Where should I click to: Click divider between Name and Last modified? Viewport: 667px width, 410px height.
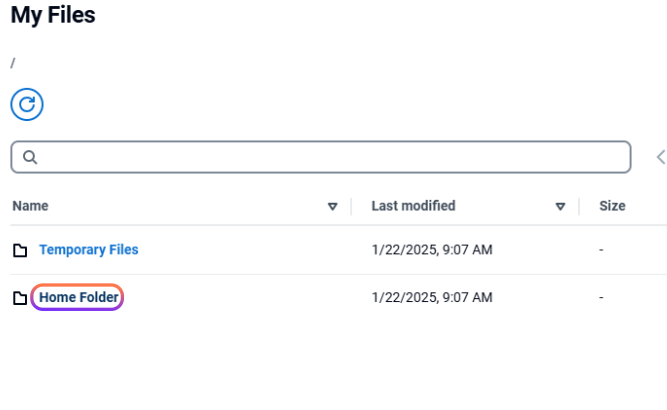coord(351,206)
